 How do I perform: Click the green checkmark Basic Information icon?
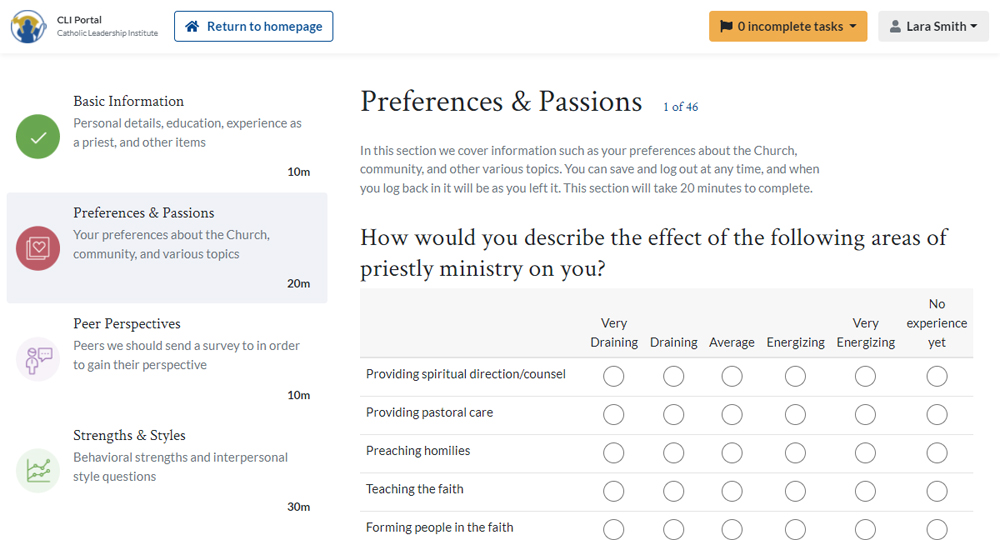coord(38,136)
